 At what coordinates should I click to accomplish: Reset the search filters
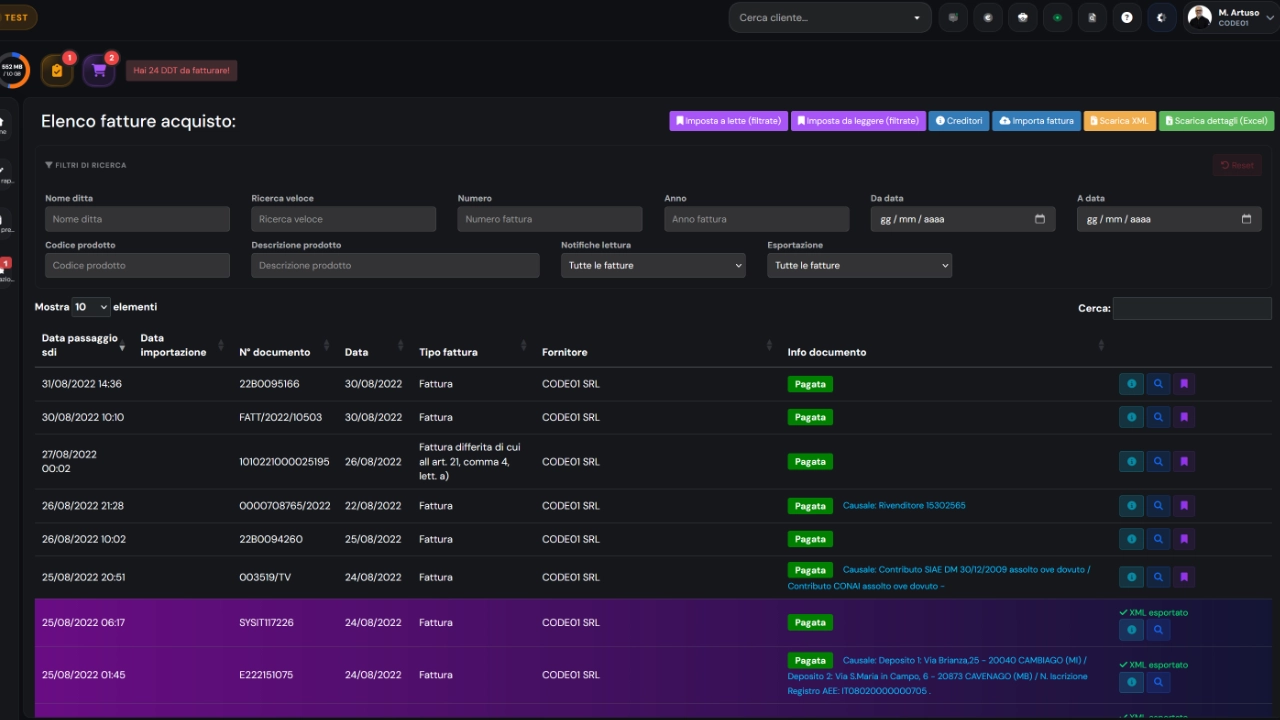pyautogui.click(x=1237, y=165)
